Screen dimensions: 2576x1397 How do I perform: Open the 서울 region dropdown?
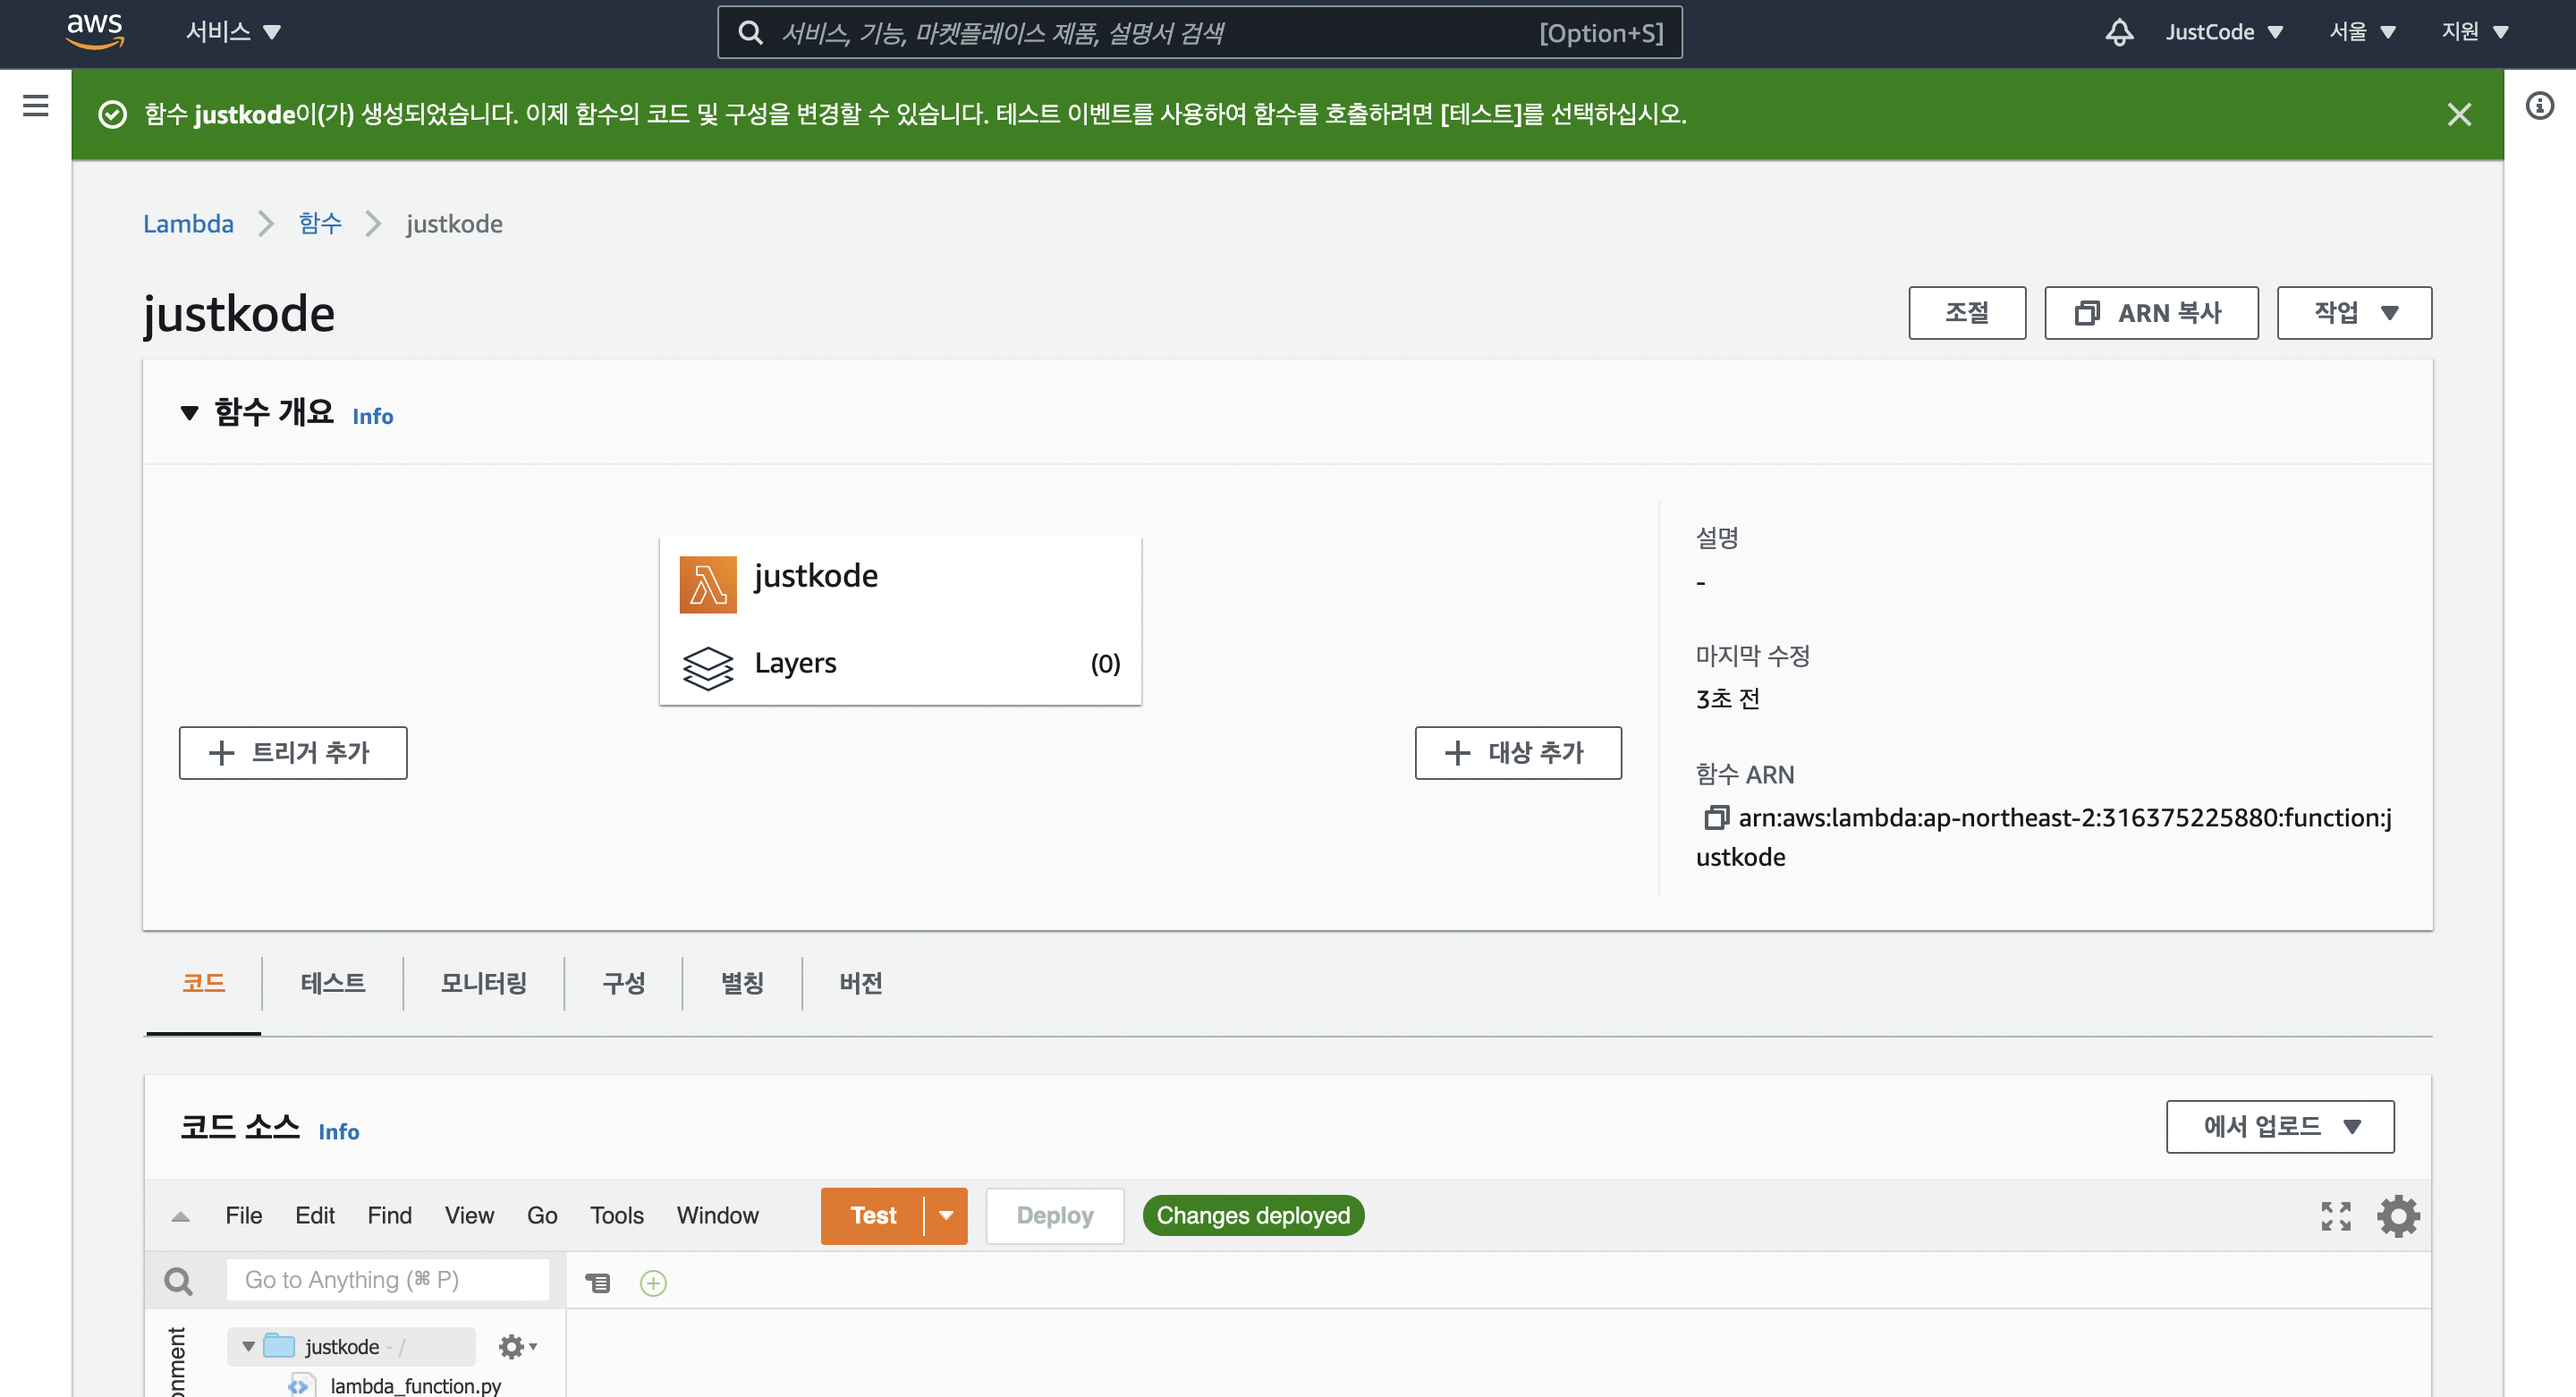click(2362, 32)
